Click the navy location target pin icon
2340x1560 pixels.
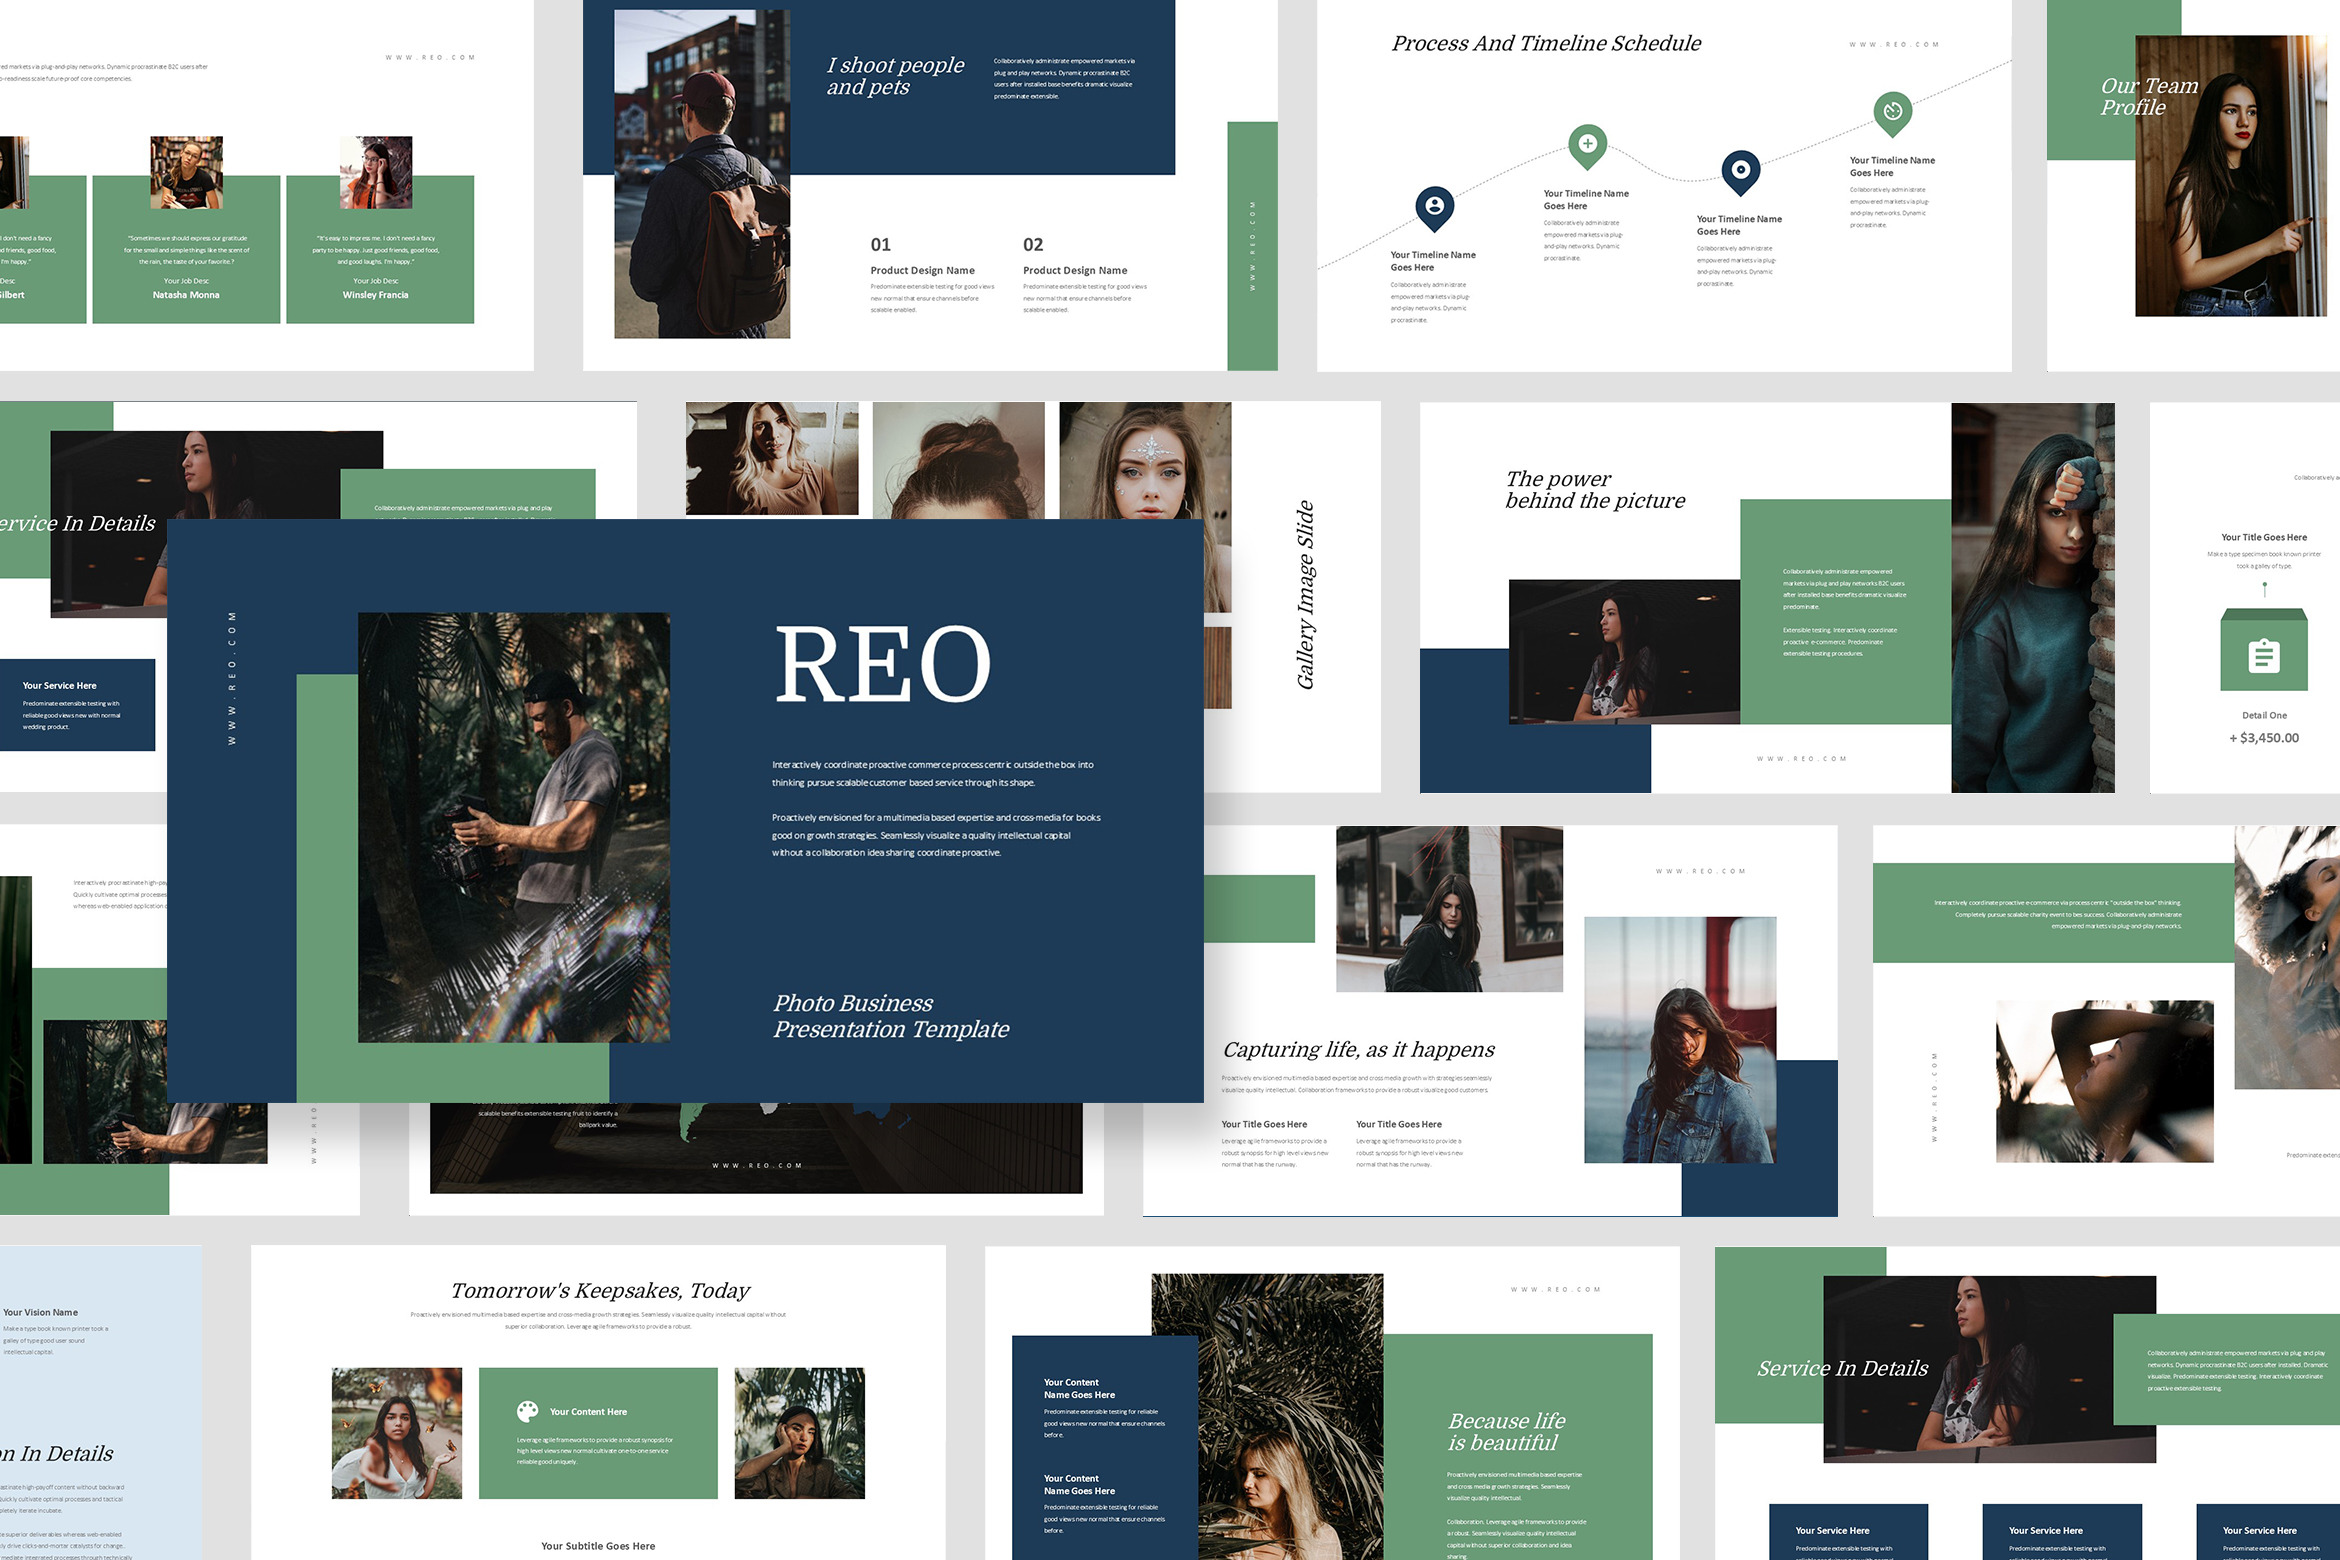[x=1740, y=170]
